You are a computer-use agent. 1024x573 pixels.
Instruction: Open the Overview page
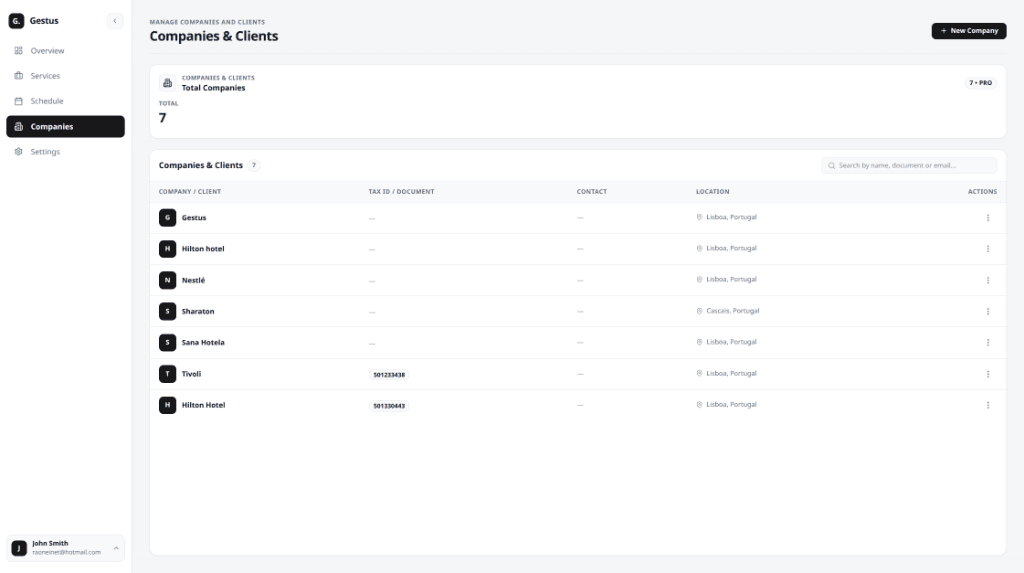[65, 50]
